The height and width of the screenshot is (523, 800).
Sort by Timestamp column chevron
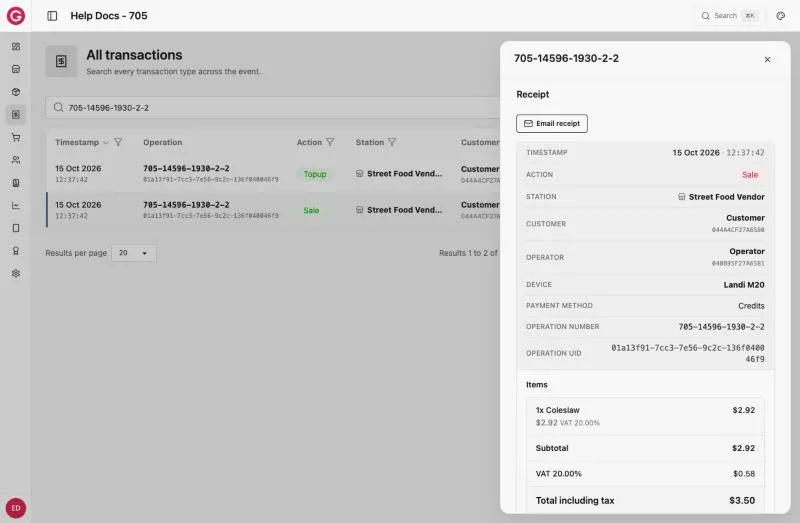[x=106, y=142]
